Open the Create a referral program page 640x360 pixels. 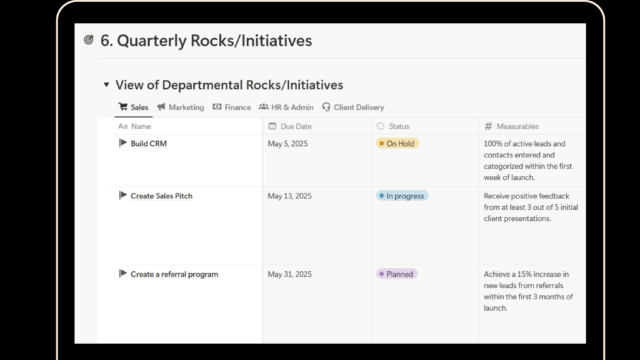(174, 274)
